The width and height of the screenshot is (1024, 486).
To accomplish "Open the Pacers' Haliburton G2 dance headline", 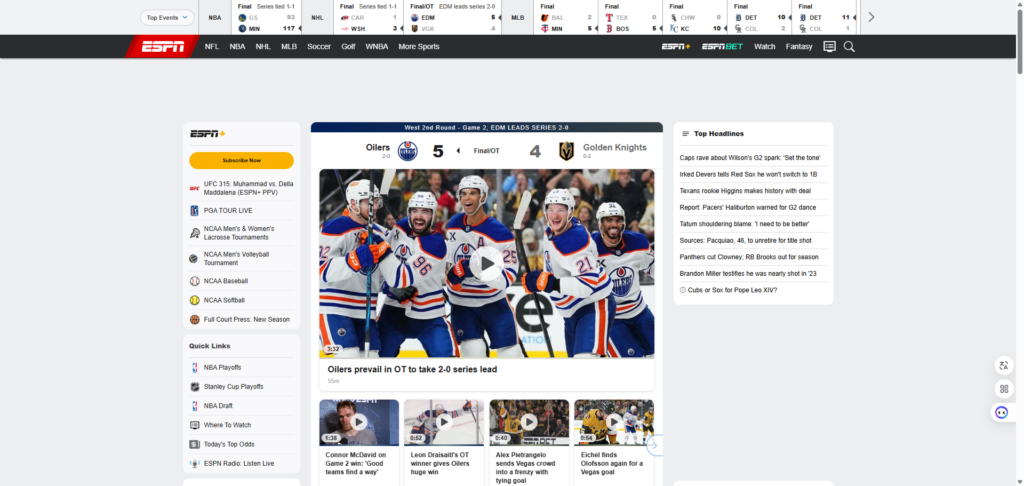I will [x=748, y=208].
